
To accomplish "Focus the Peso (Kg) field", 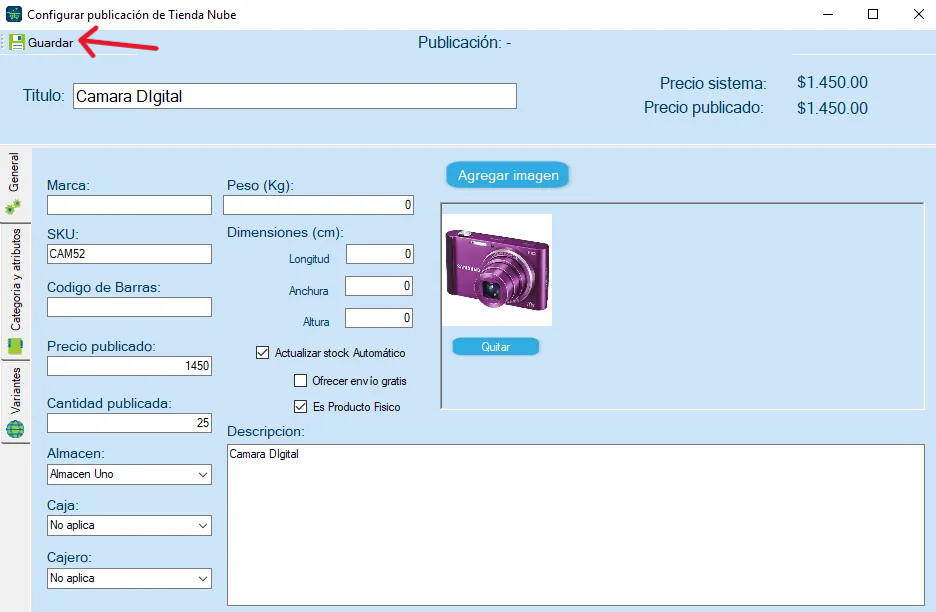I will (x=319, y=205).
